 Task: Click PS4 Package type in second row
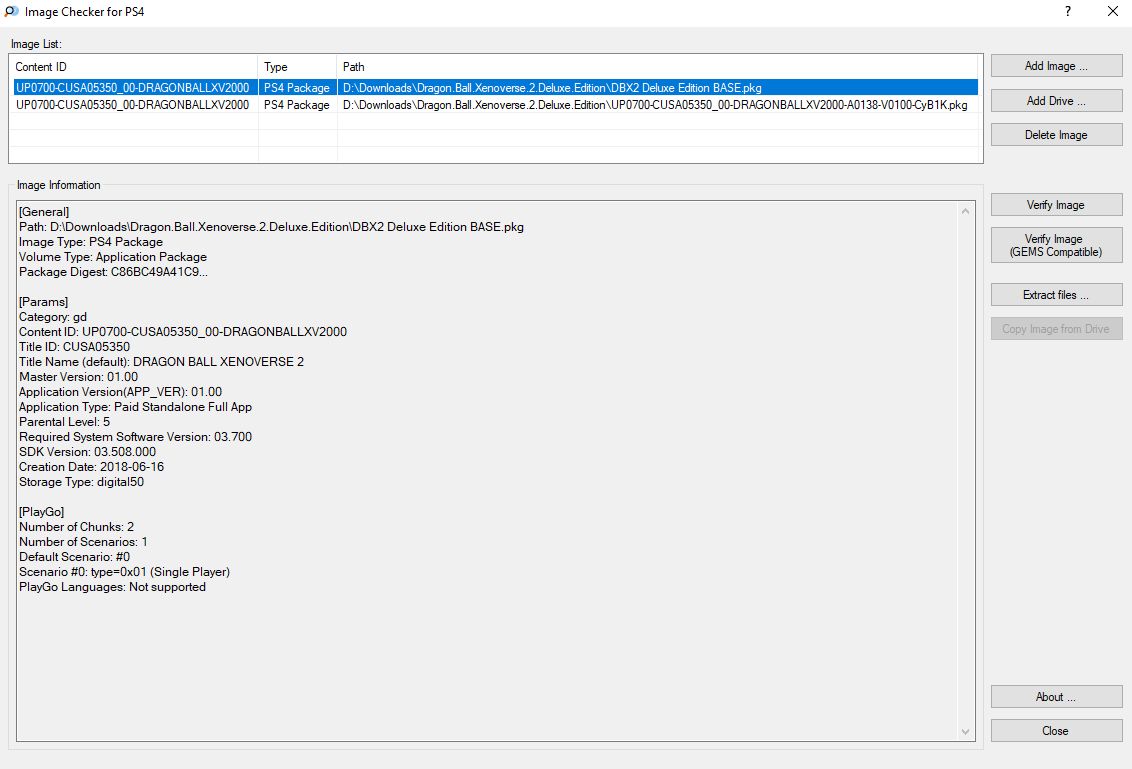297,105
